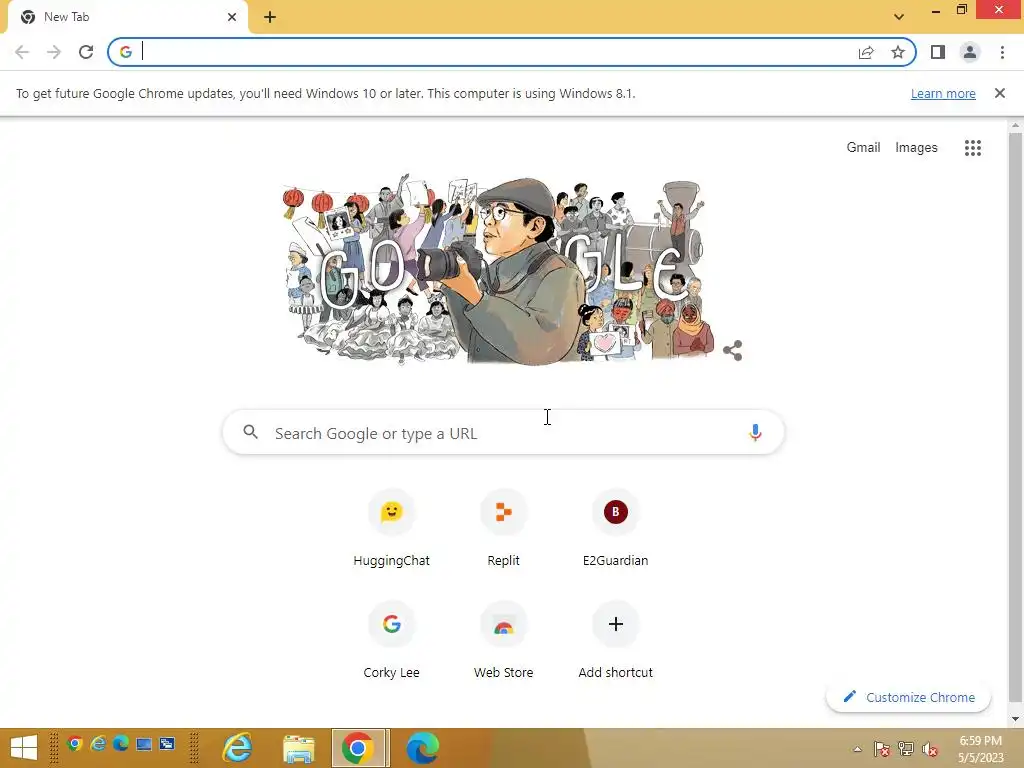Open File Explorer from the taskbar

(299, 748)
